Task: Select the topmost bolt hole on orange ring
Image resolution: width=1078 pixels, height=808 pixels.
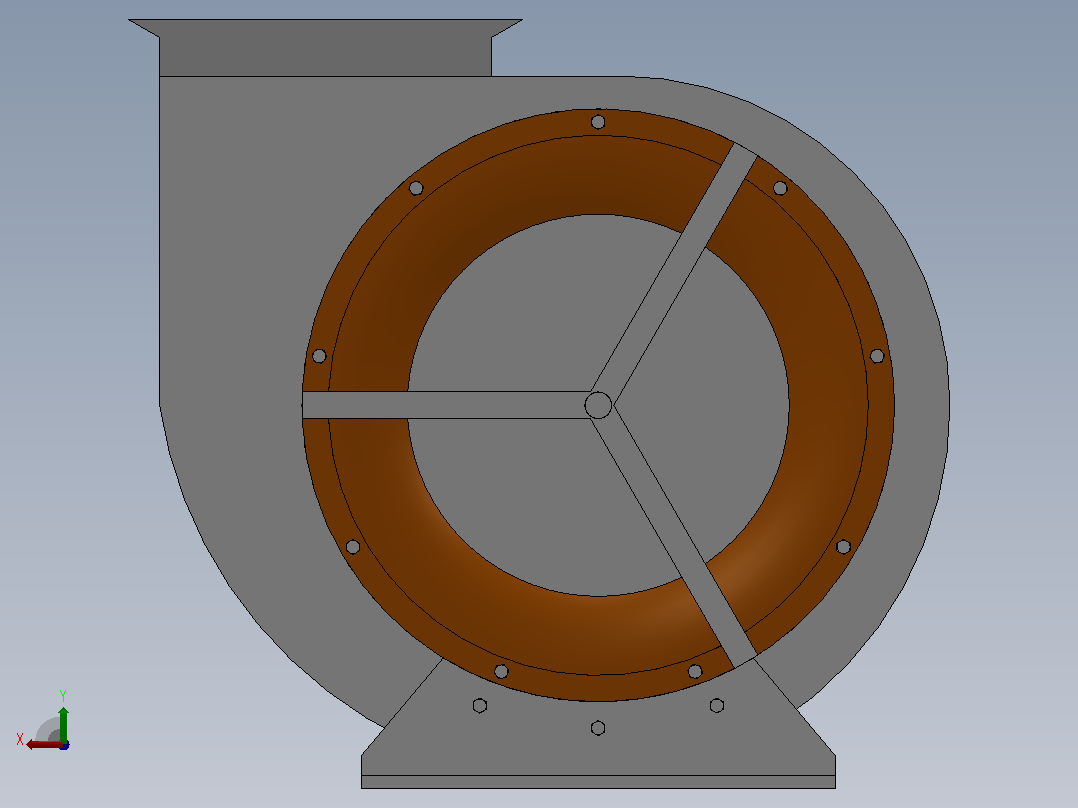Action: coord(598,122)
